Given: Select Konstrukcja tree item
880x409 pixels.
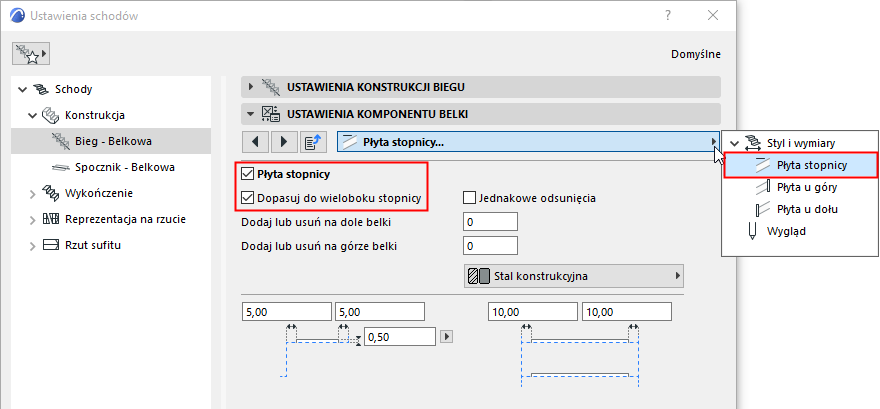Looking at the screenshot, I should [95, 116].
